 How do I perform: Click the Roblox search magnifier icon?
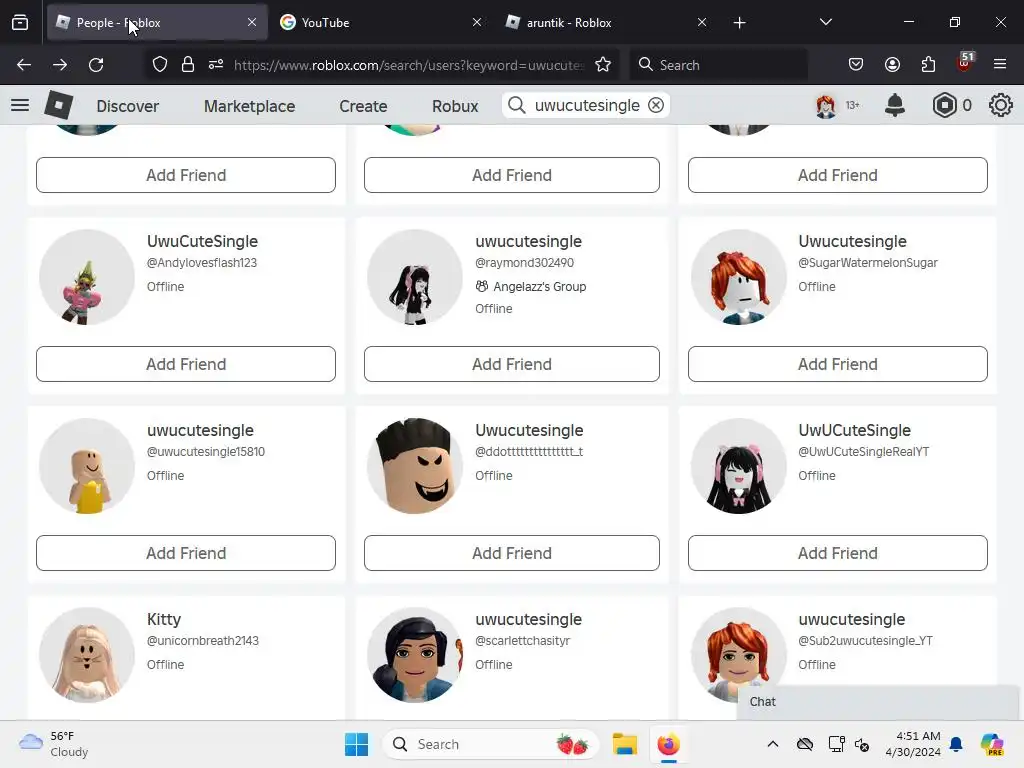tap(517, 105)
